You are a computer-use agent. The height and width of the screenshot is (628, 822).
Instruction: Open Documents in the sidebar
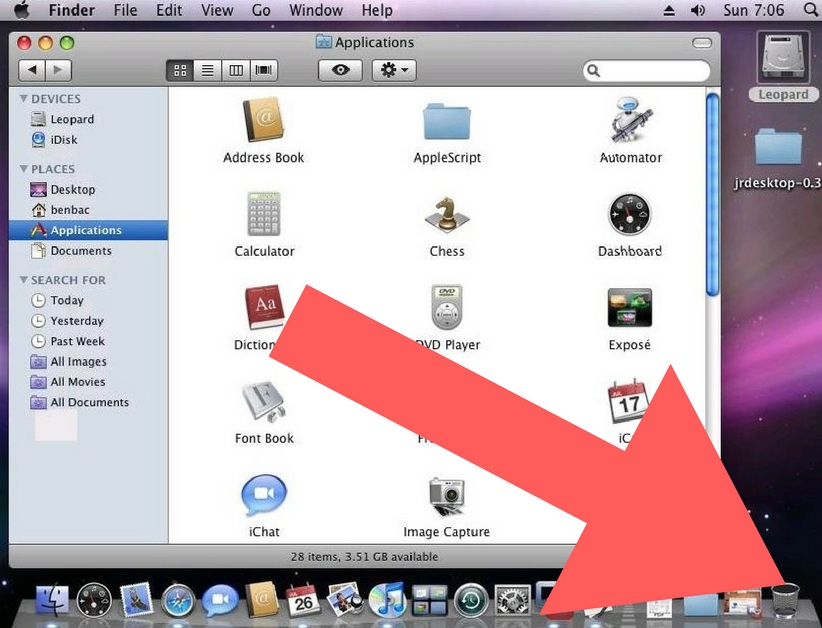[88, 251]
